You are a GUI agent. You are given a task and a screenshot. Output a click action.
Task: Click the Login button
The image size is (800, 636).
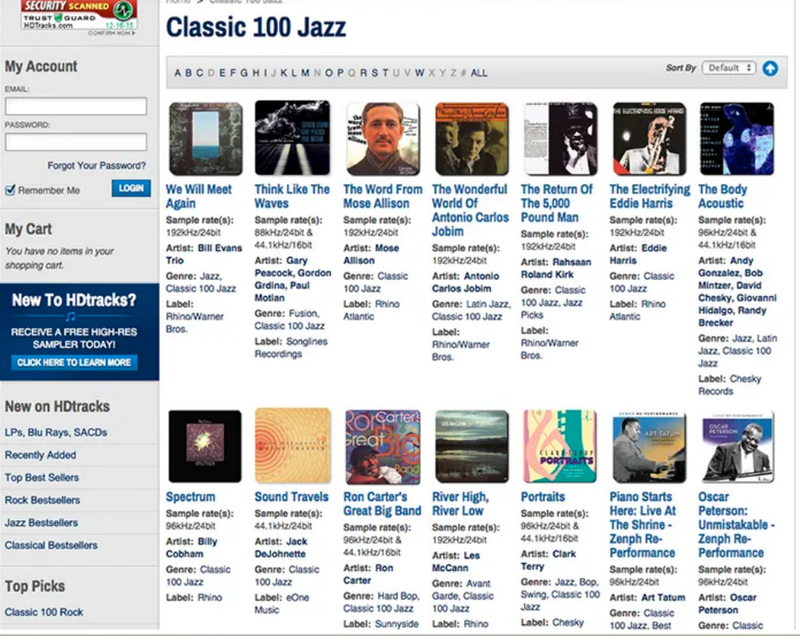(131, 188)
